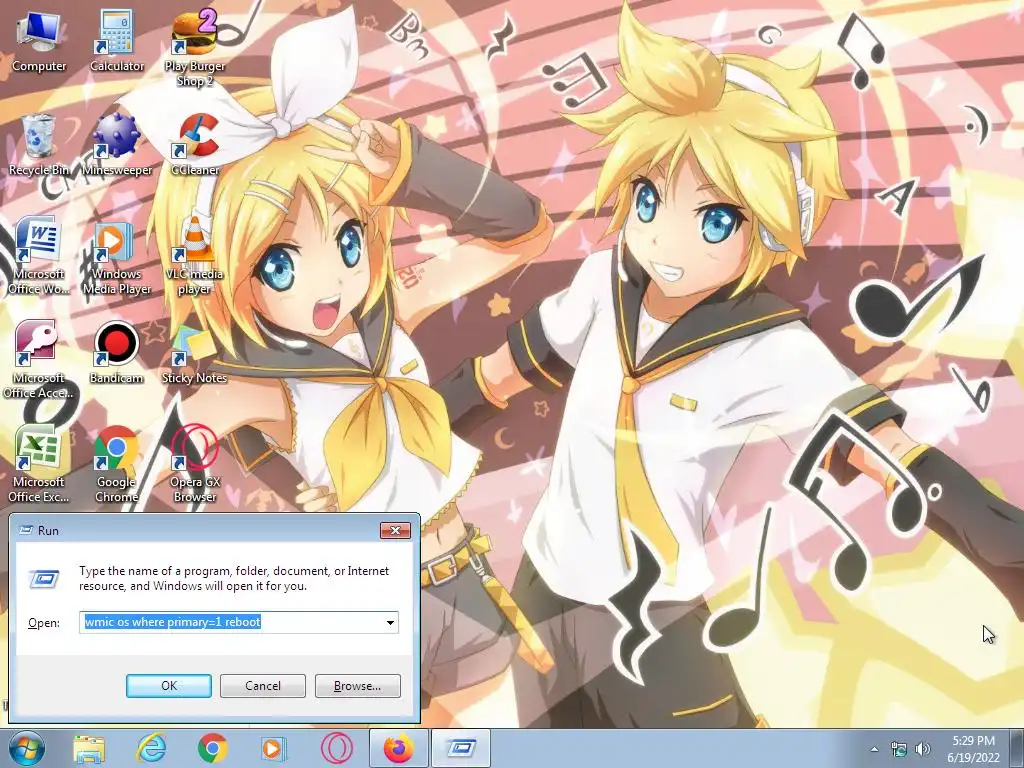Select the Sticky Notes desktop shortcut

(x=195, y=353)
